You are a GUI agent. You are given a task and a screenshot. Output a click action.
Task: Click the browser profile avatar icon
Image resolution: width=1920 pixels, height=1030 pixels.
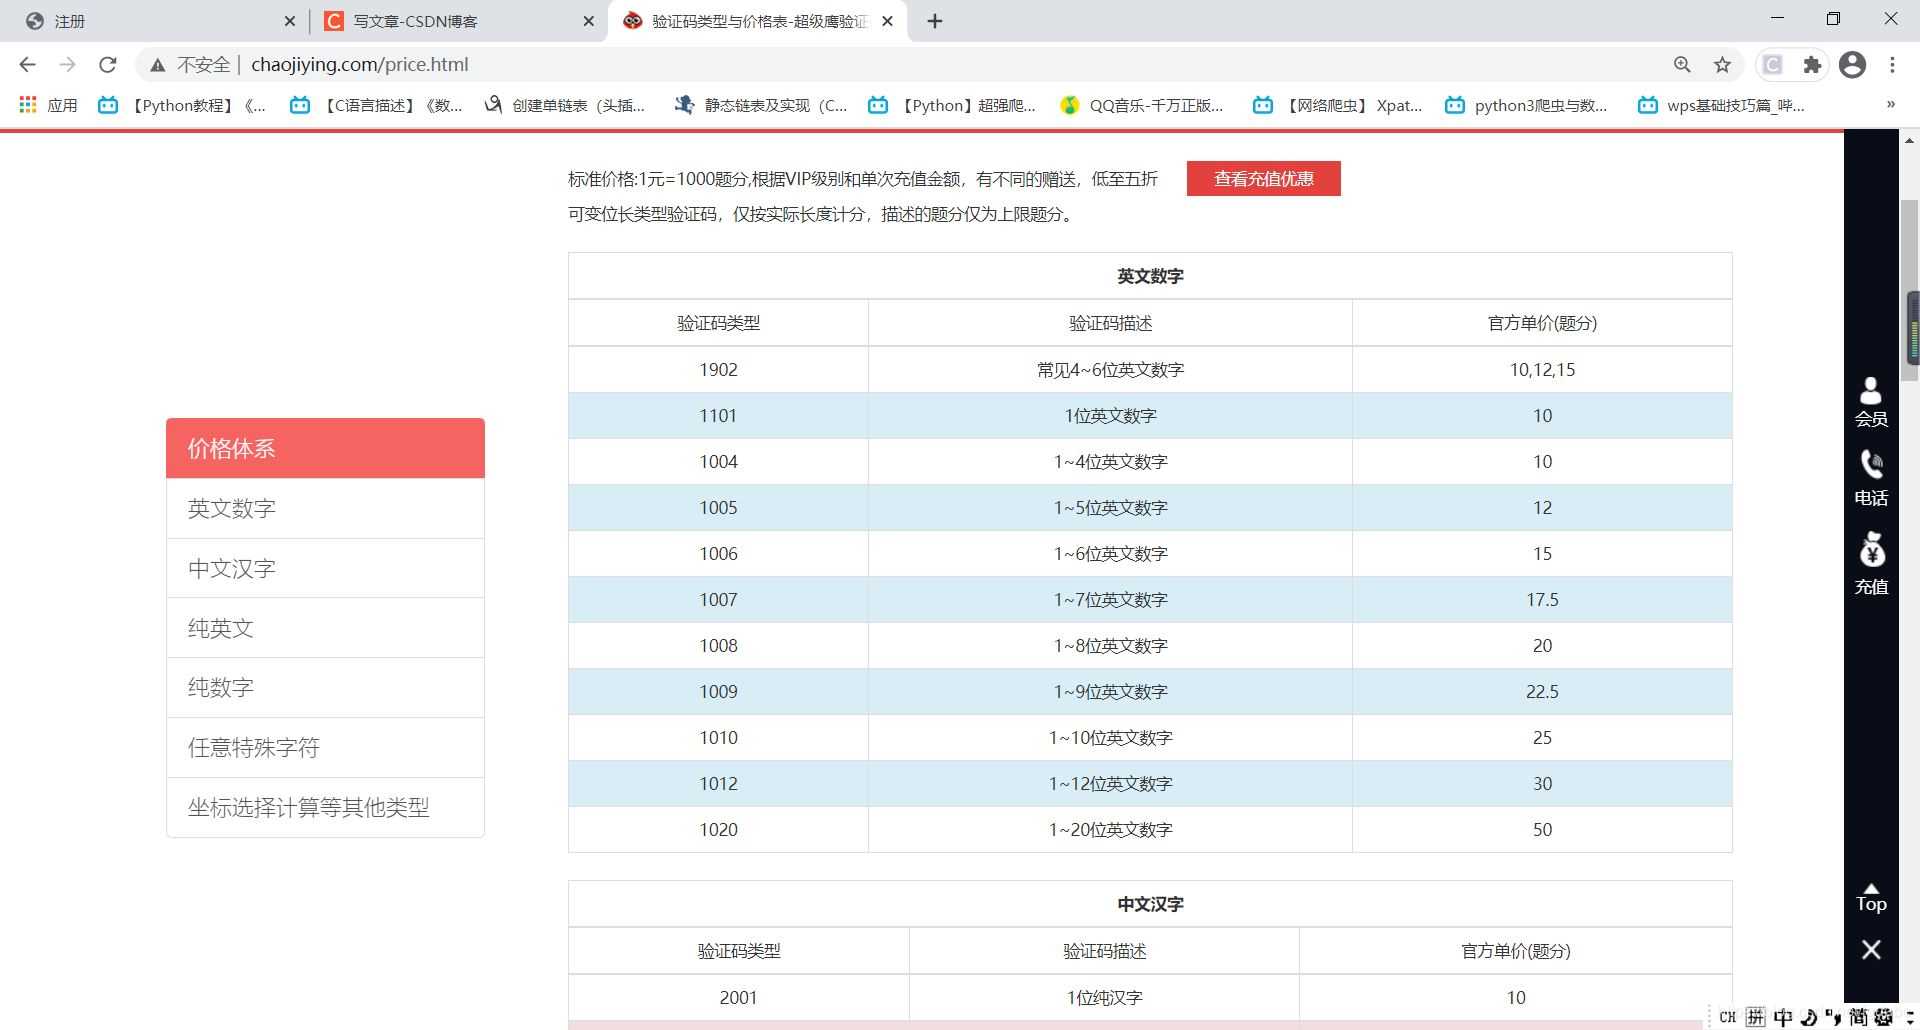click(1852, 64)
